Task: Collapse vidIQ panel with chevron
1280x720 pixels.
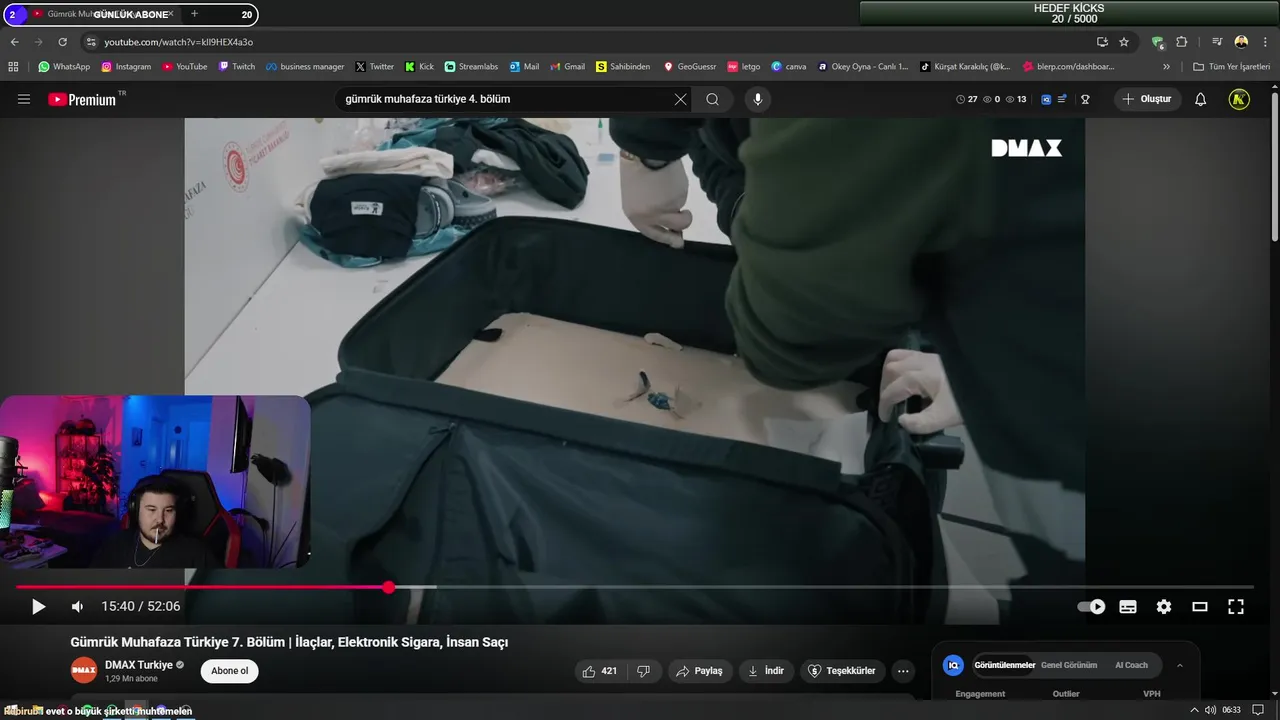Action: [x=1180, y=665]
